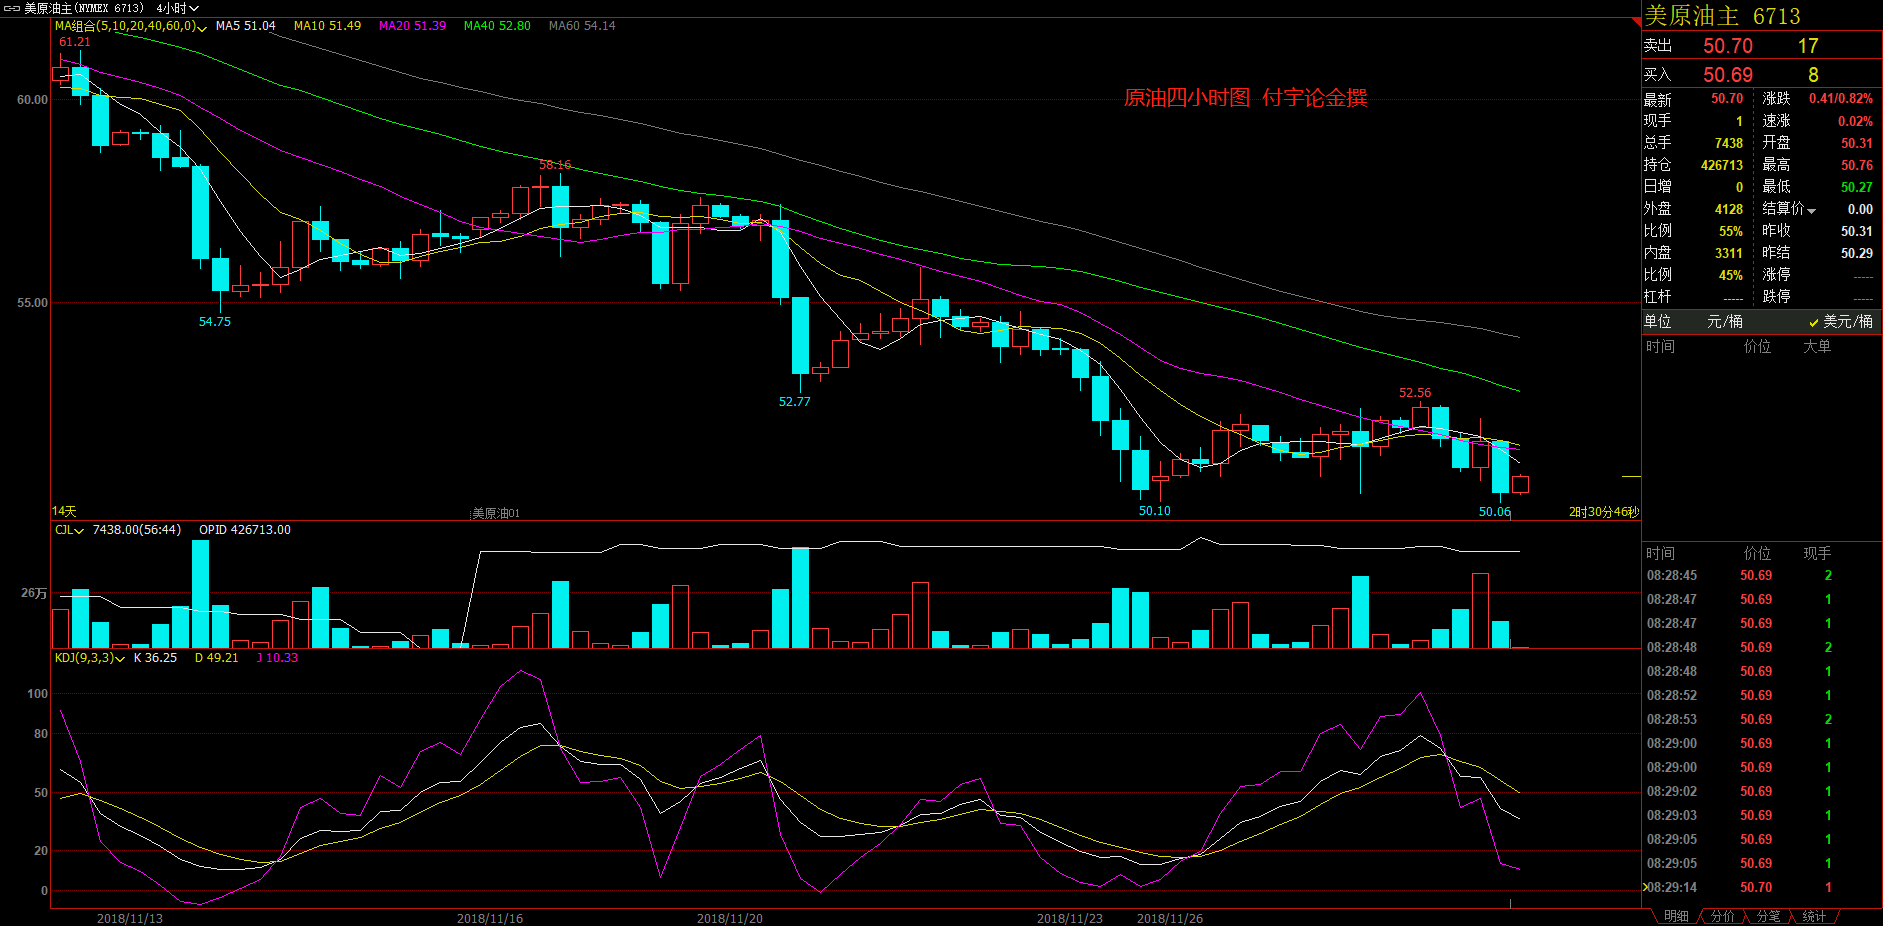Click the 总手 value 7438

click(x=1729, y=143)
